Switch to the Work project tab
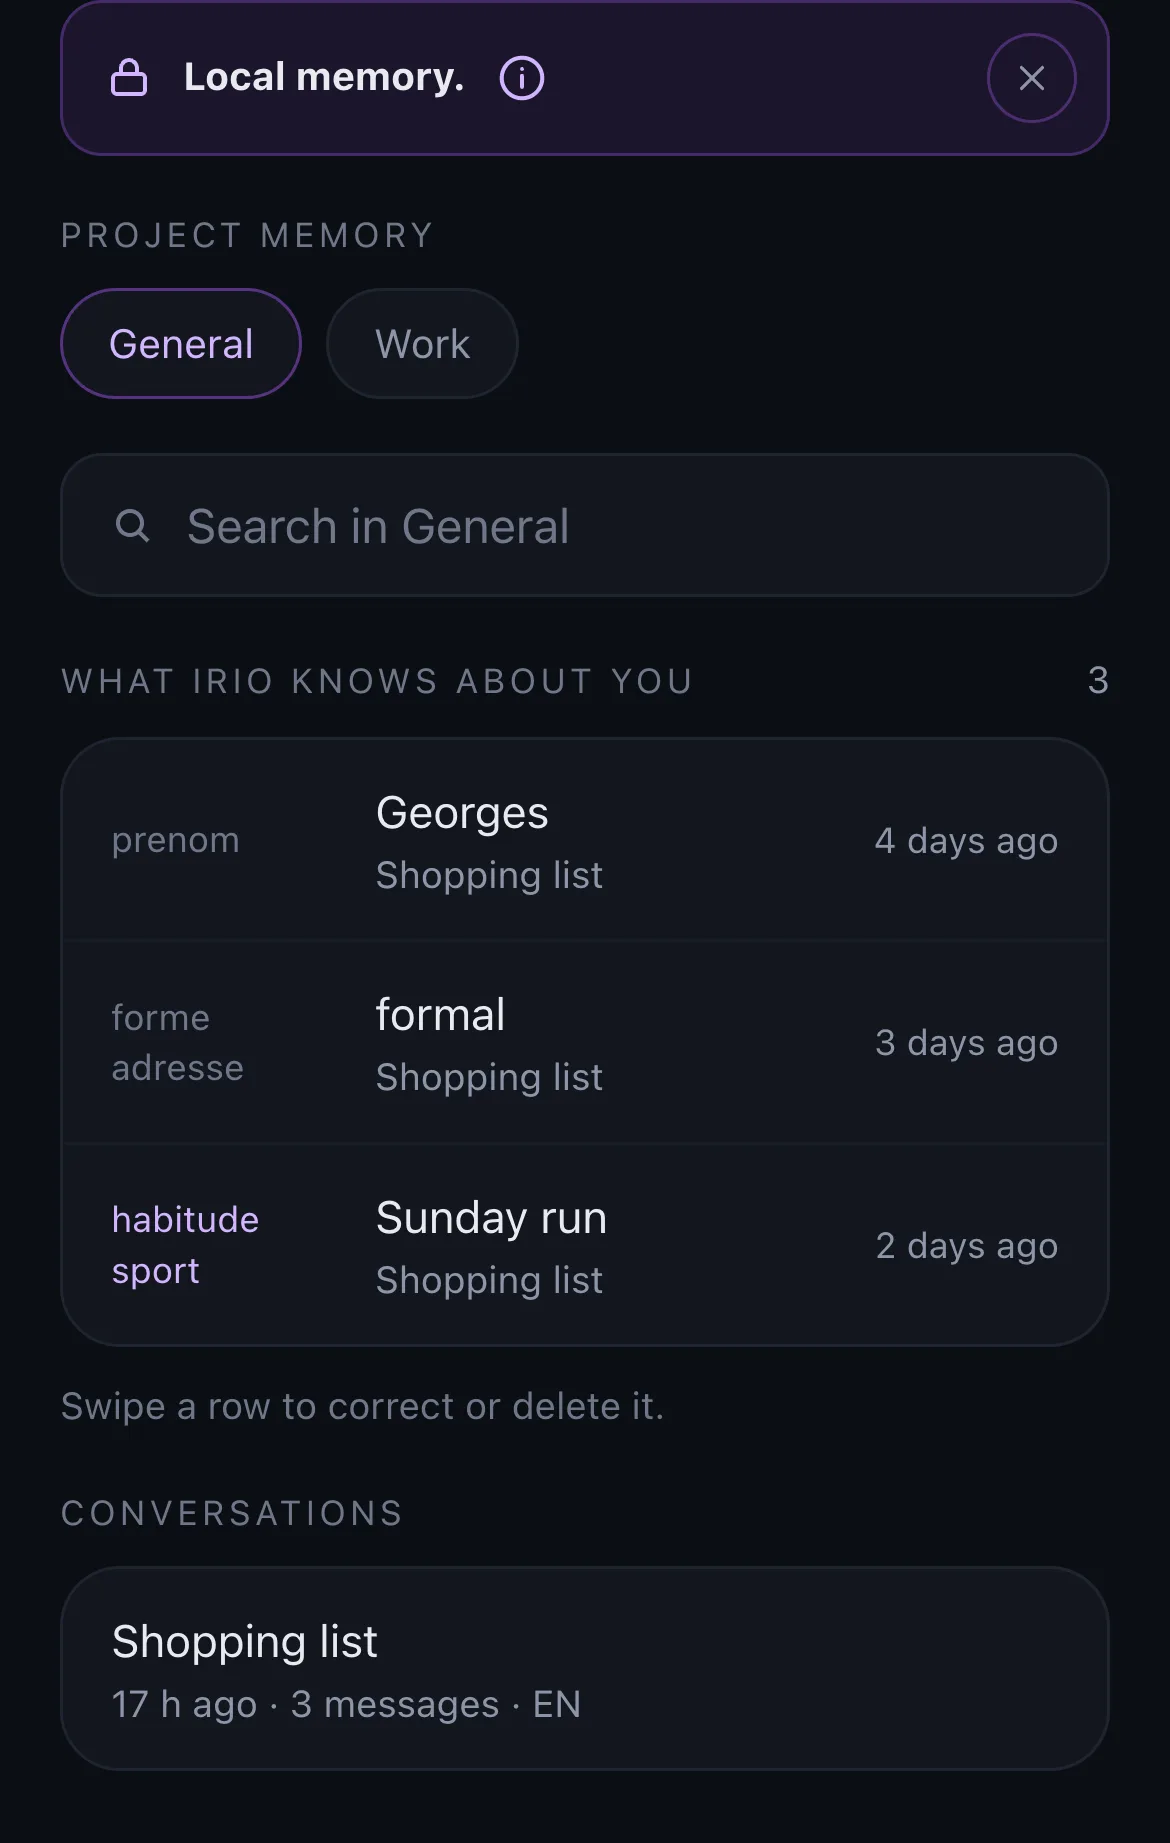Viewport: 1170px width, 1843px height. (422, 343)
